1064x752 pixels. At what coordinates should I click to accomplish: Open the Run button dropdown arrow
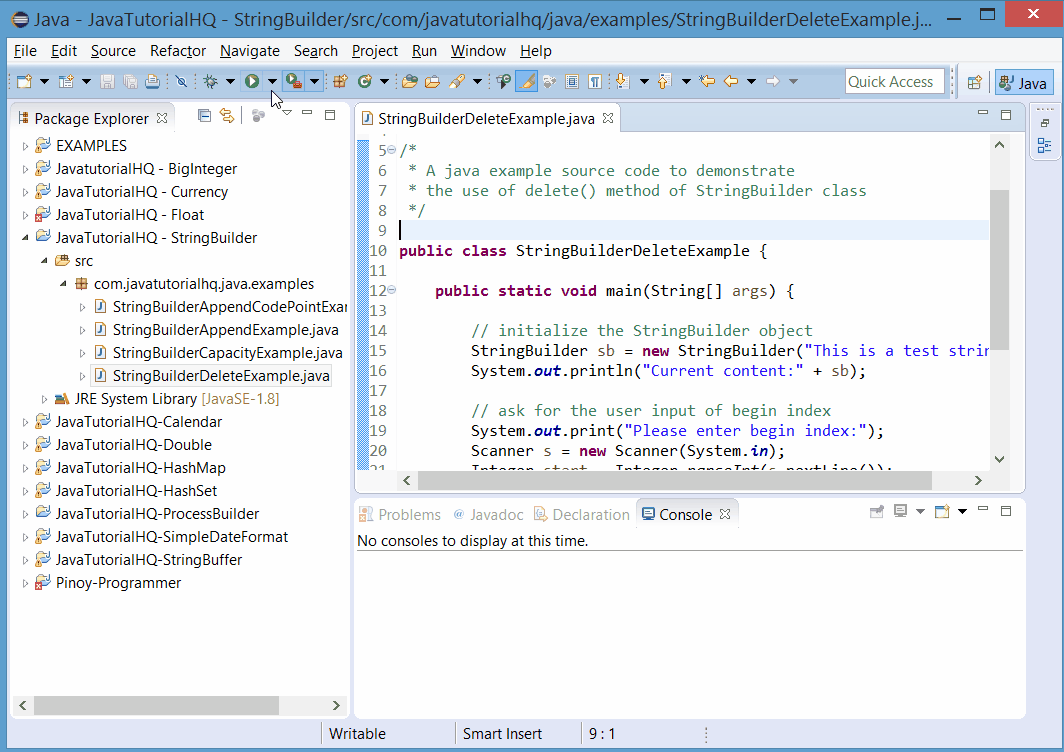pyautogui.click(x=272, y=81)
